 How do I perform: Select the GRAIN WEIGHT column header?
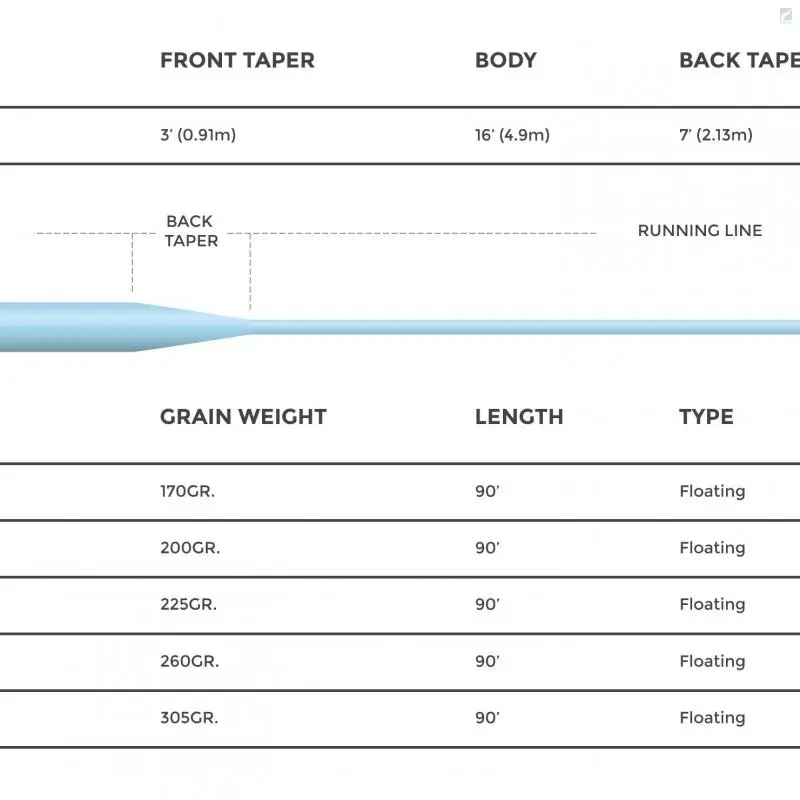point(243,417)
